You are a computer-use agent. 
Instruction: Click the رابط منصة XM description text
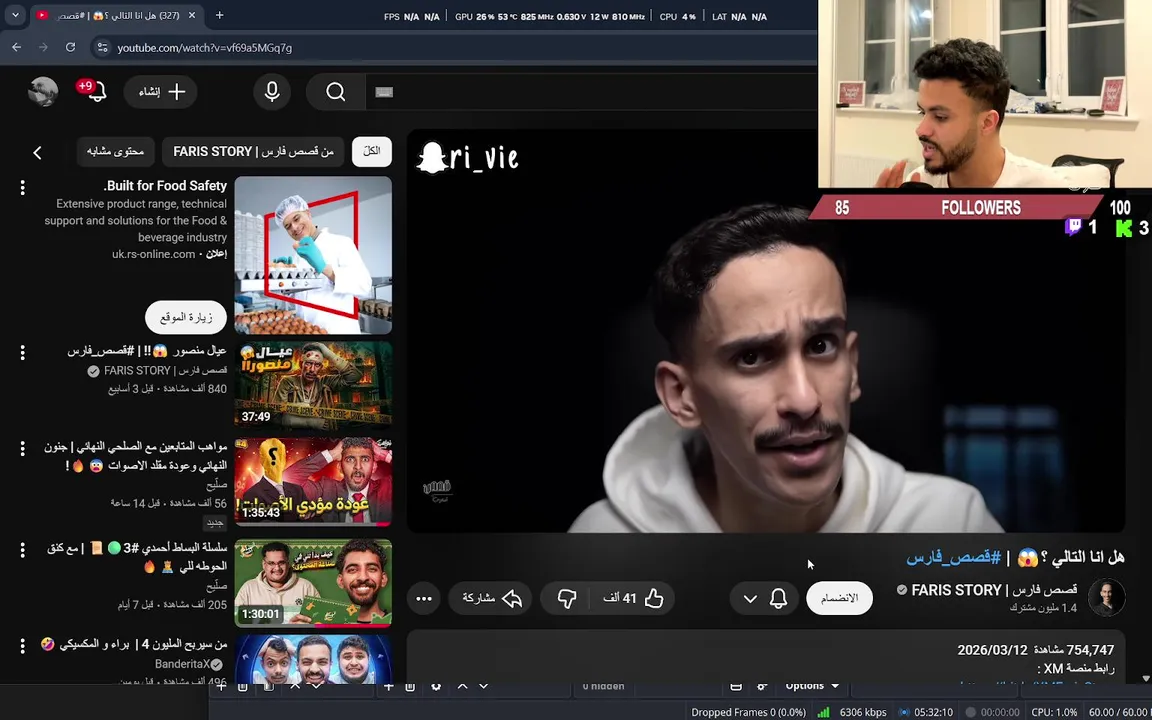point(1076,669)
